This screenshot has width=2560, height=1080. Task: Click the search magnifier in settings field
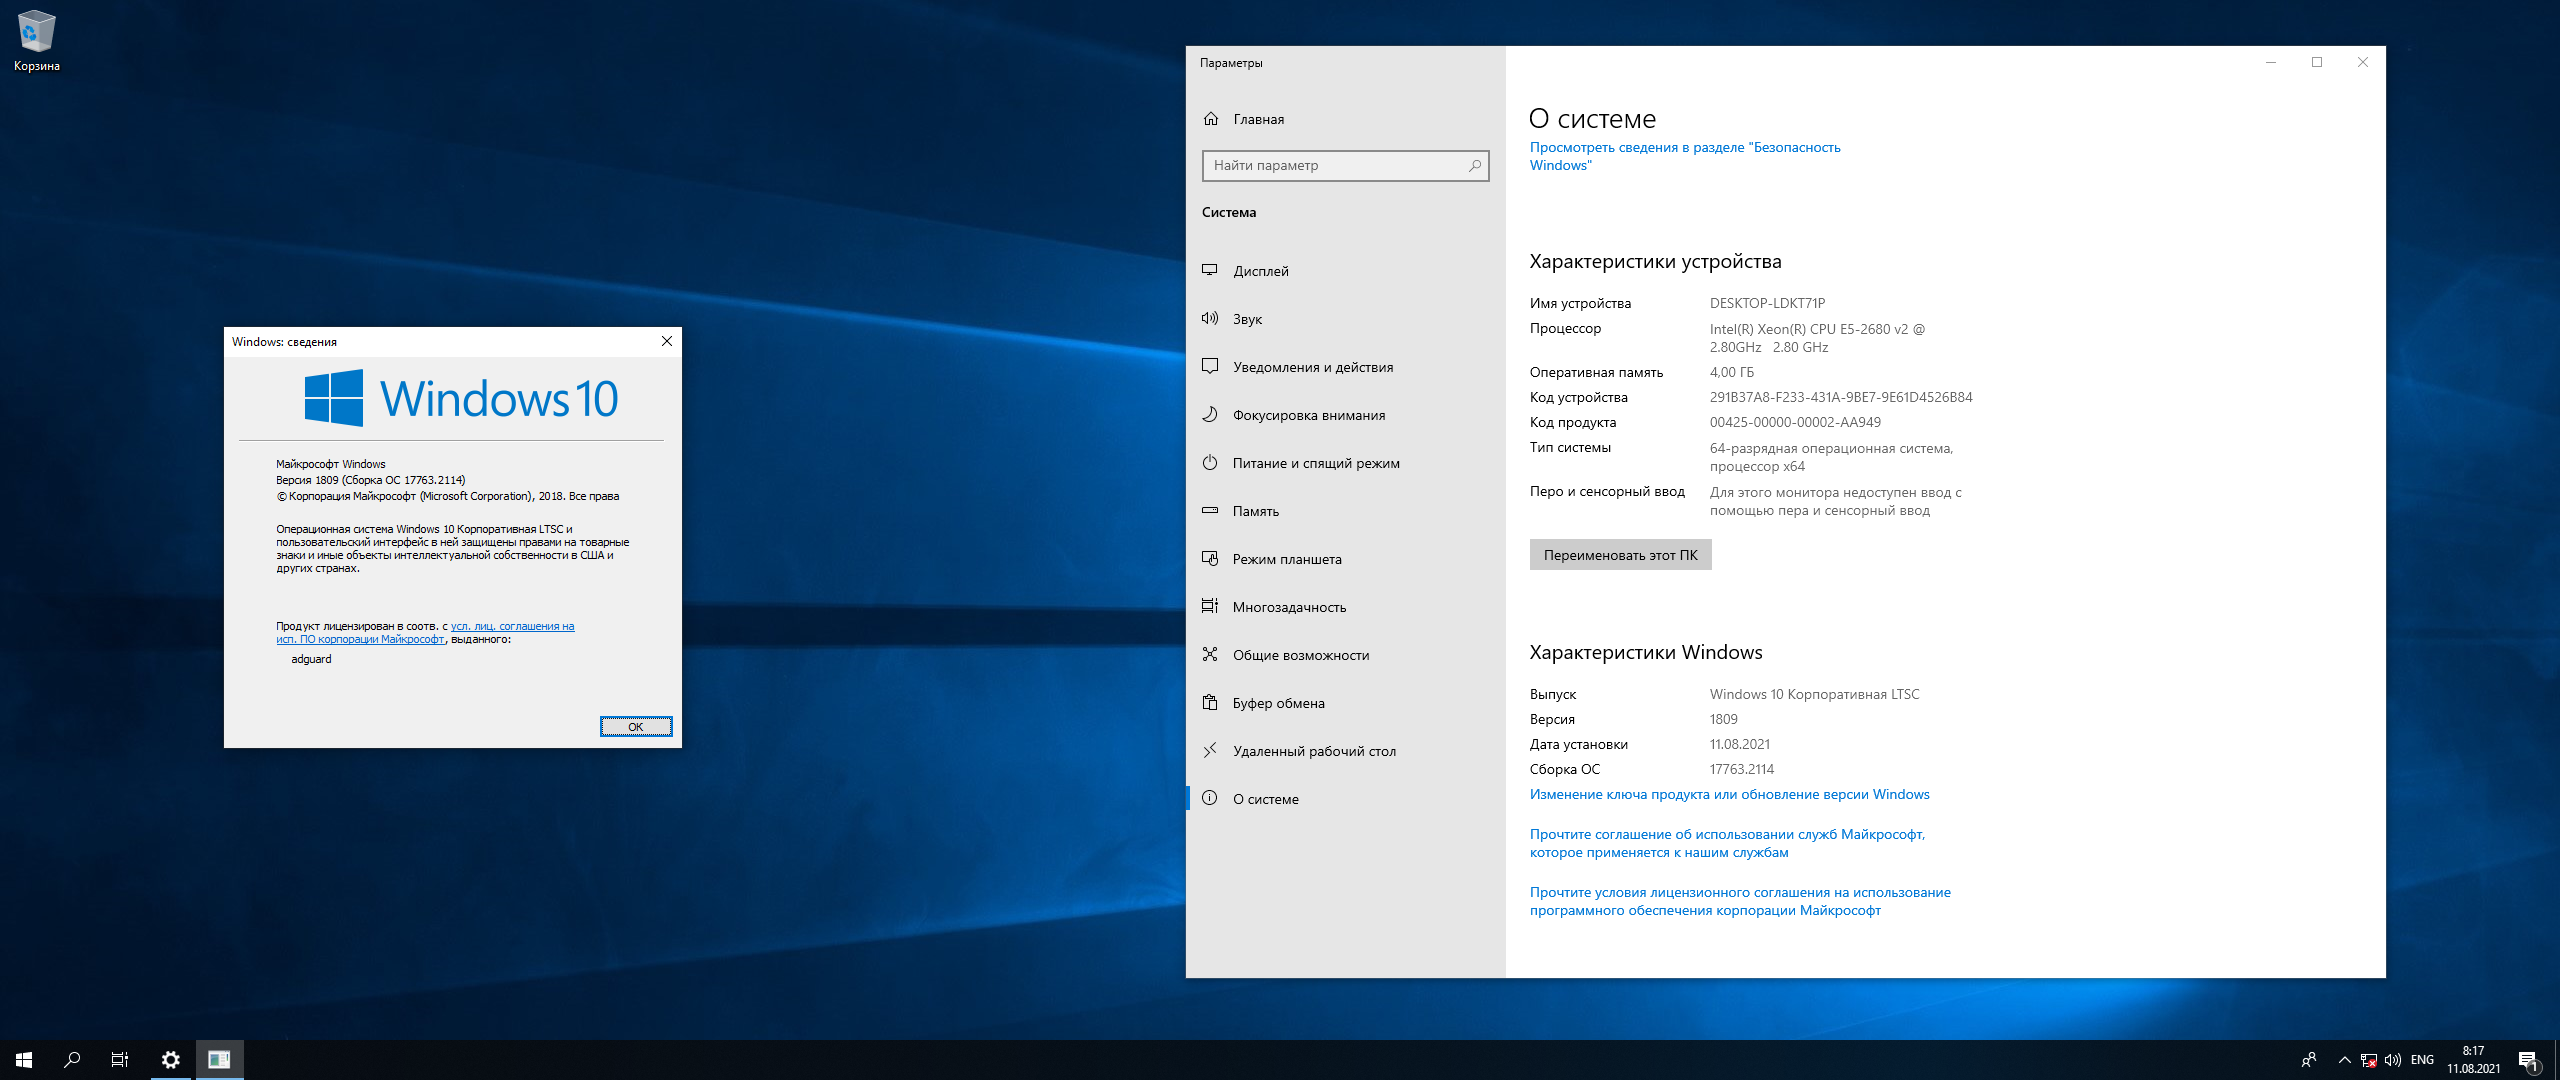[x=1474, y=166]
